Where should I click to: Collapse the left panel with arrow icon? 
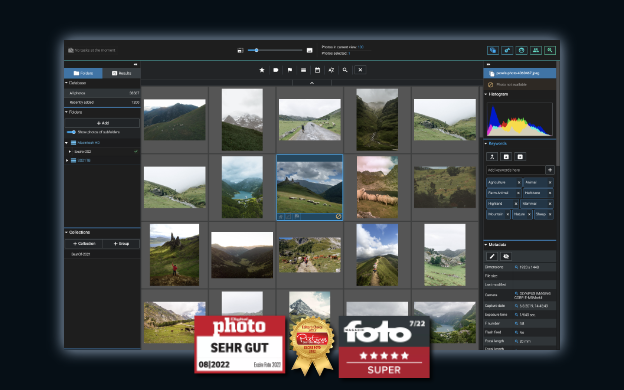point(135,64)
